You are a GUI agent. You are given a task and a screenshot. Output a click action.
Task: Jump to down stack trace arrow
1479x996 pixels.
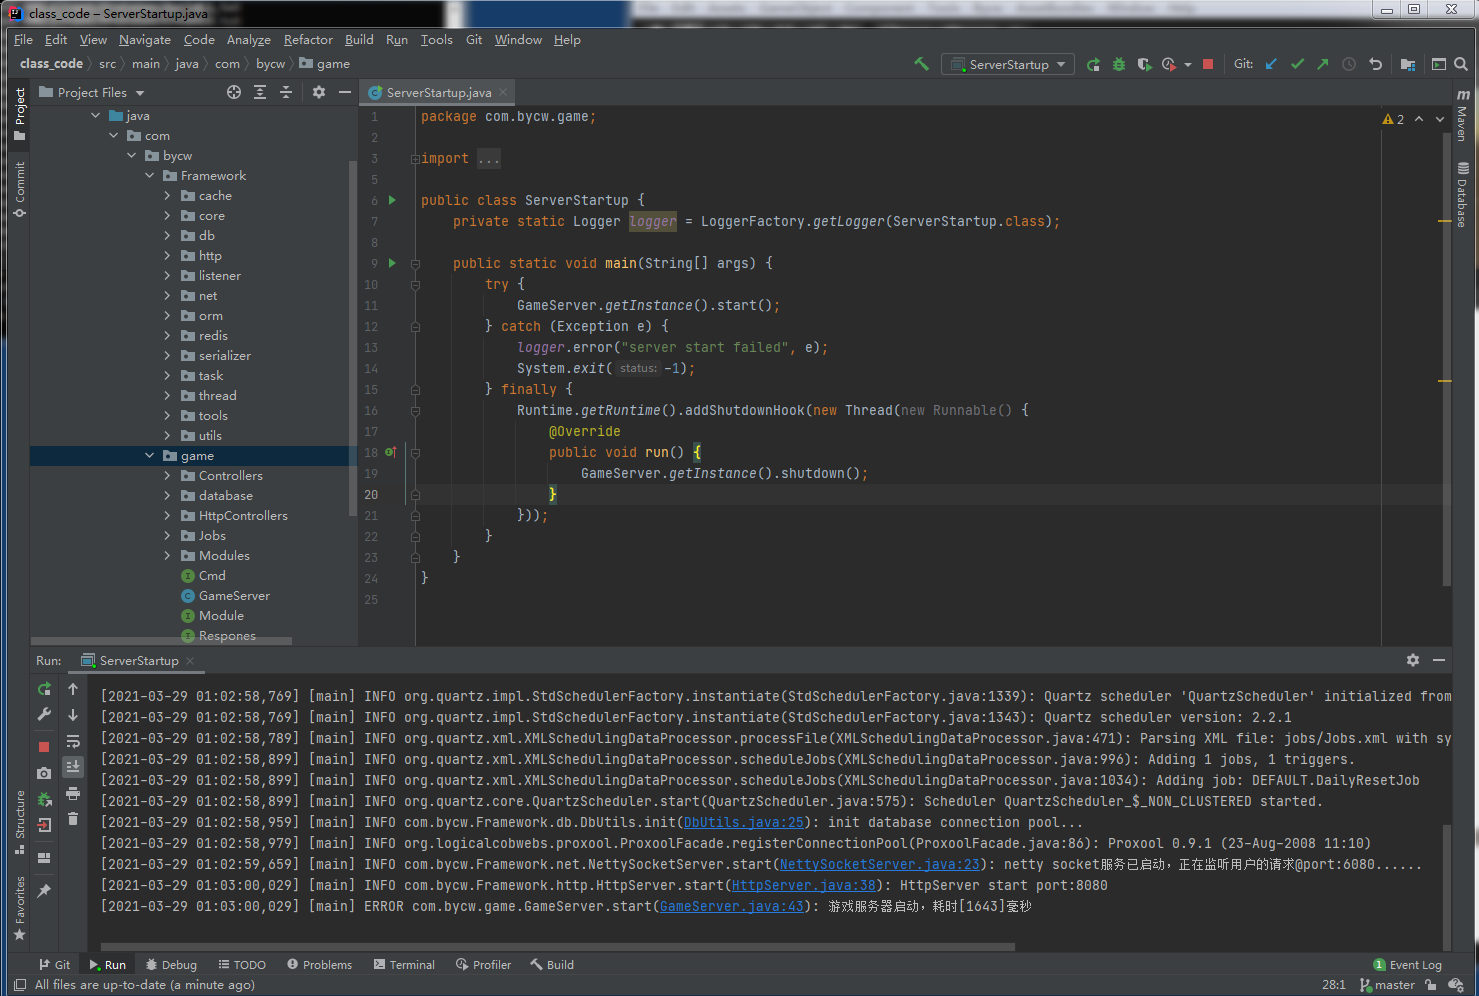[73, 715]
